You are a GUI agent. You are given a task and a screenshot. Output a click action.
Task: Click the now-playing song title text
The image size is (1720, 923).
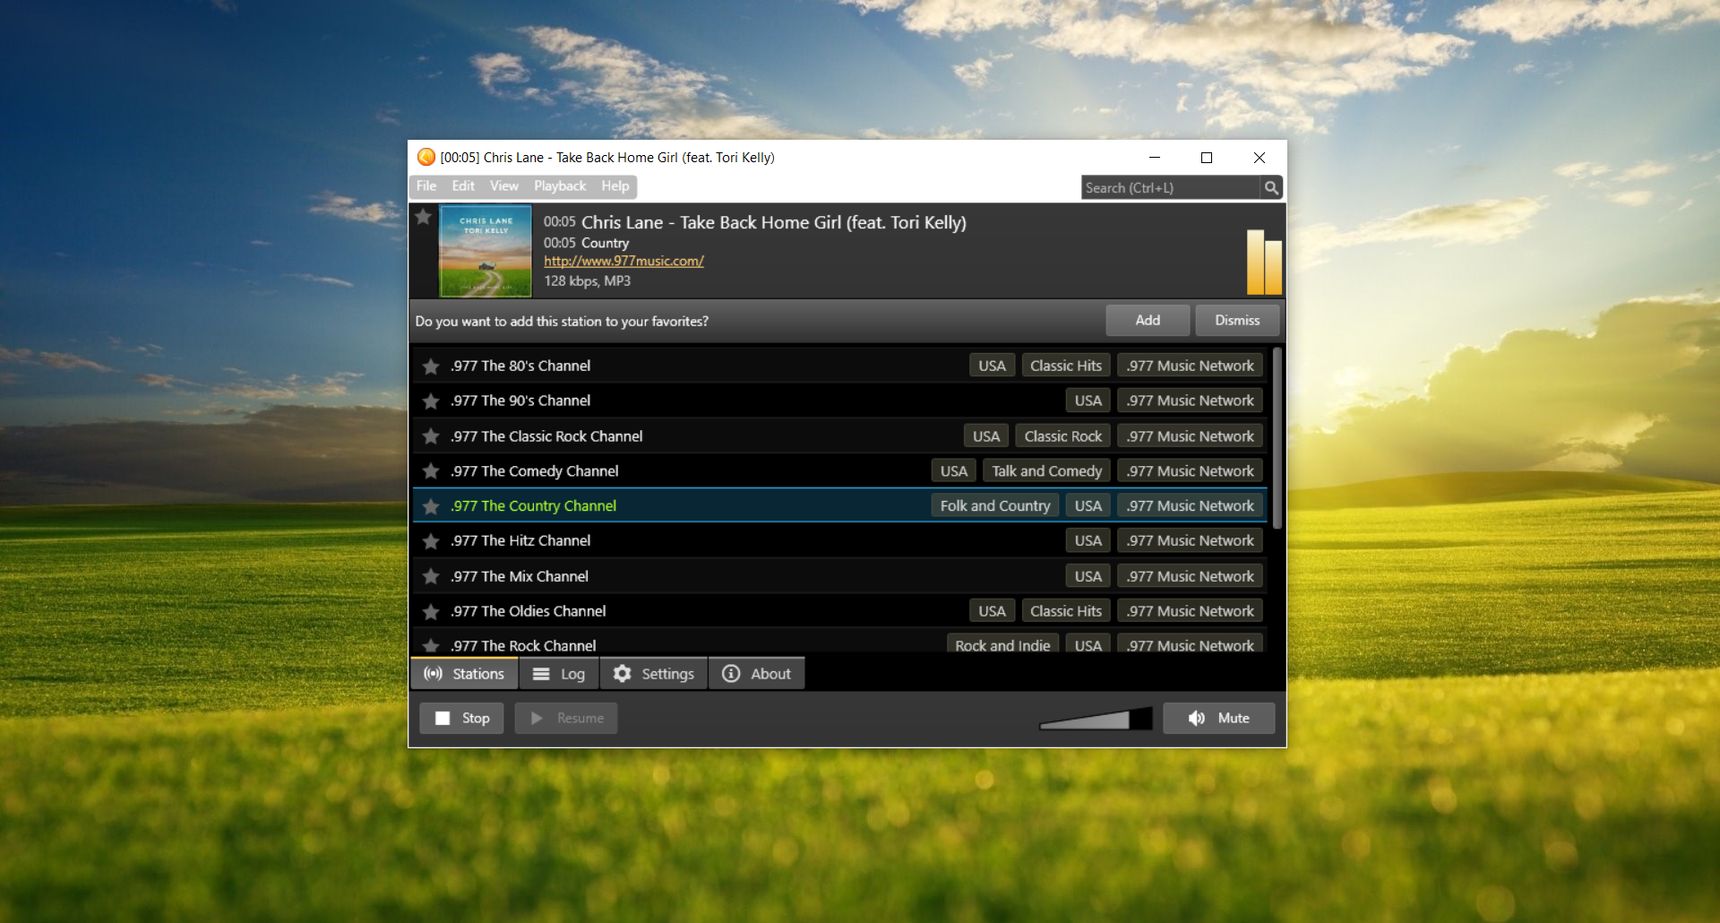point(774,222)
